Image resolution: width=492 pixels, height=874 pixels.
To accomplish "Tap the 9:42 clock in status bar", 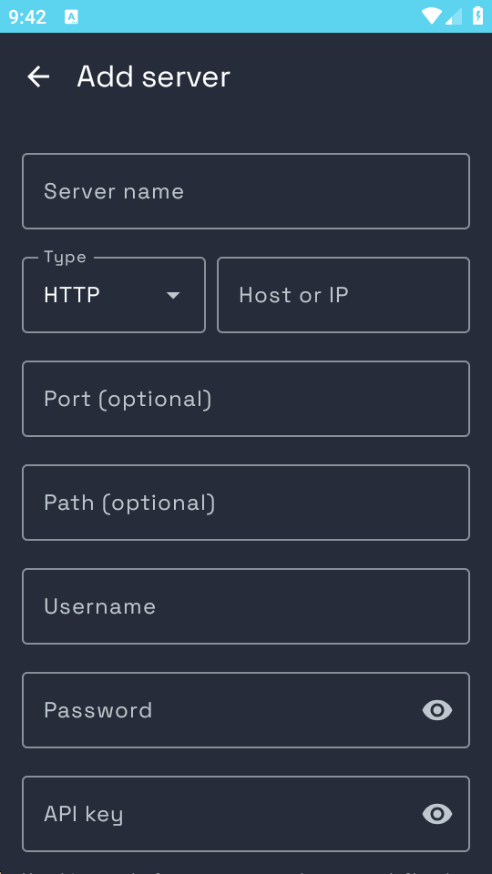I will 27,17.
